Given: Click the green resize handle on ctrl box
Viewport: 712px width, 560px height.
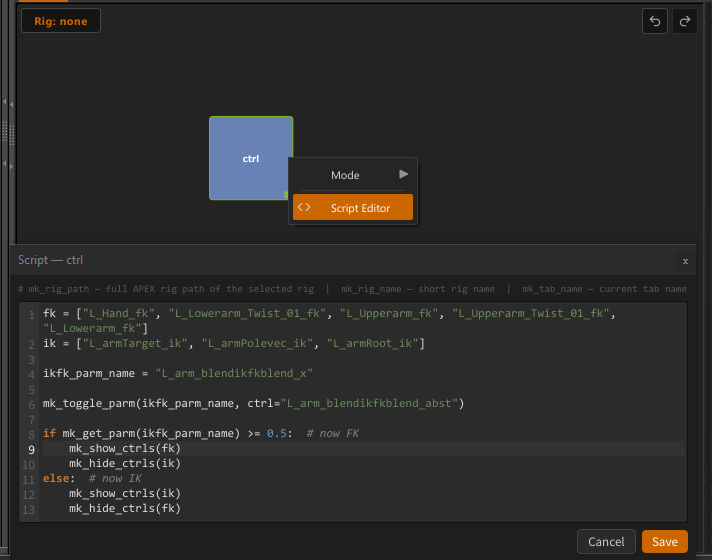Looking at the screenshot, I should pos(287,195).
